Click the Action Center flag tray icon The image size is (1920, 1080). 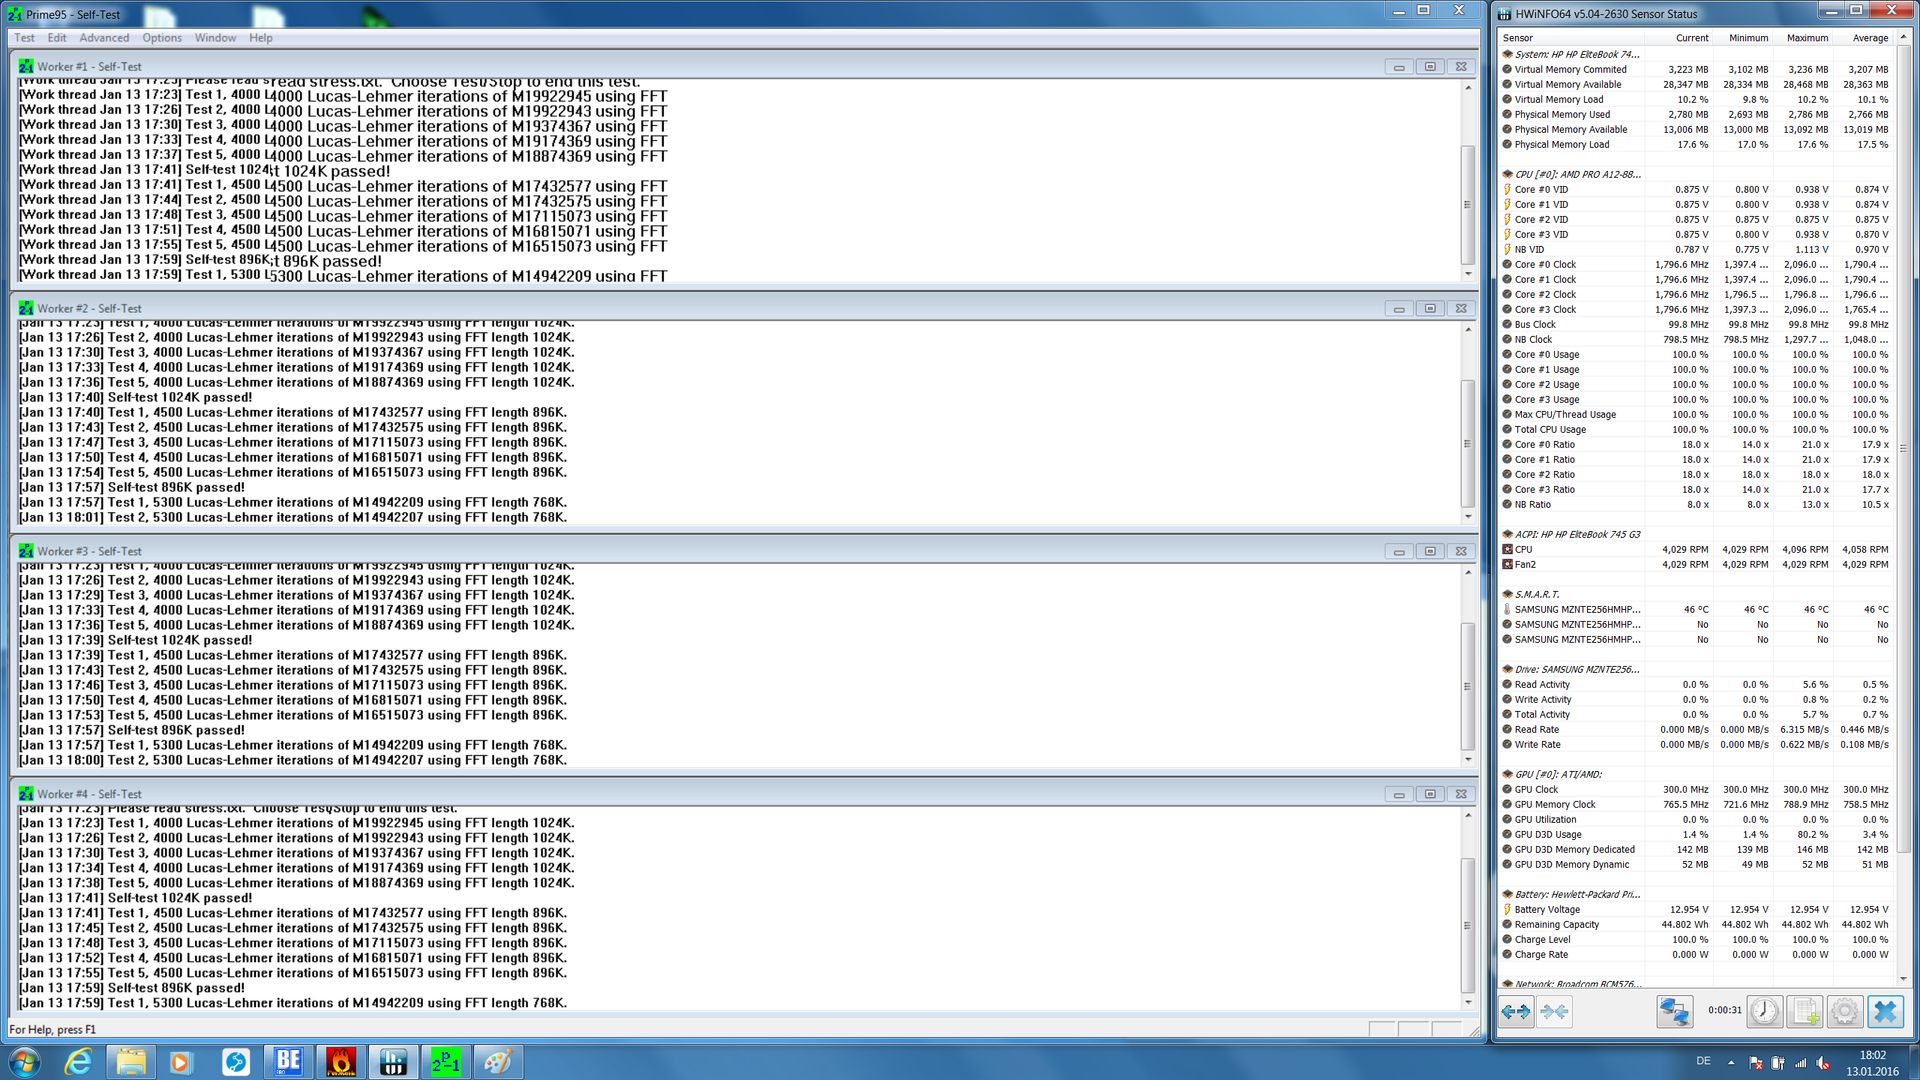click(x=1756, y=1063)
